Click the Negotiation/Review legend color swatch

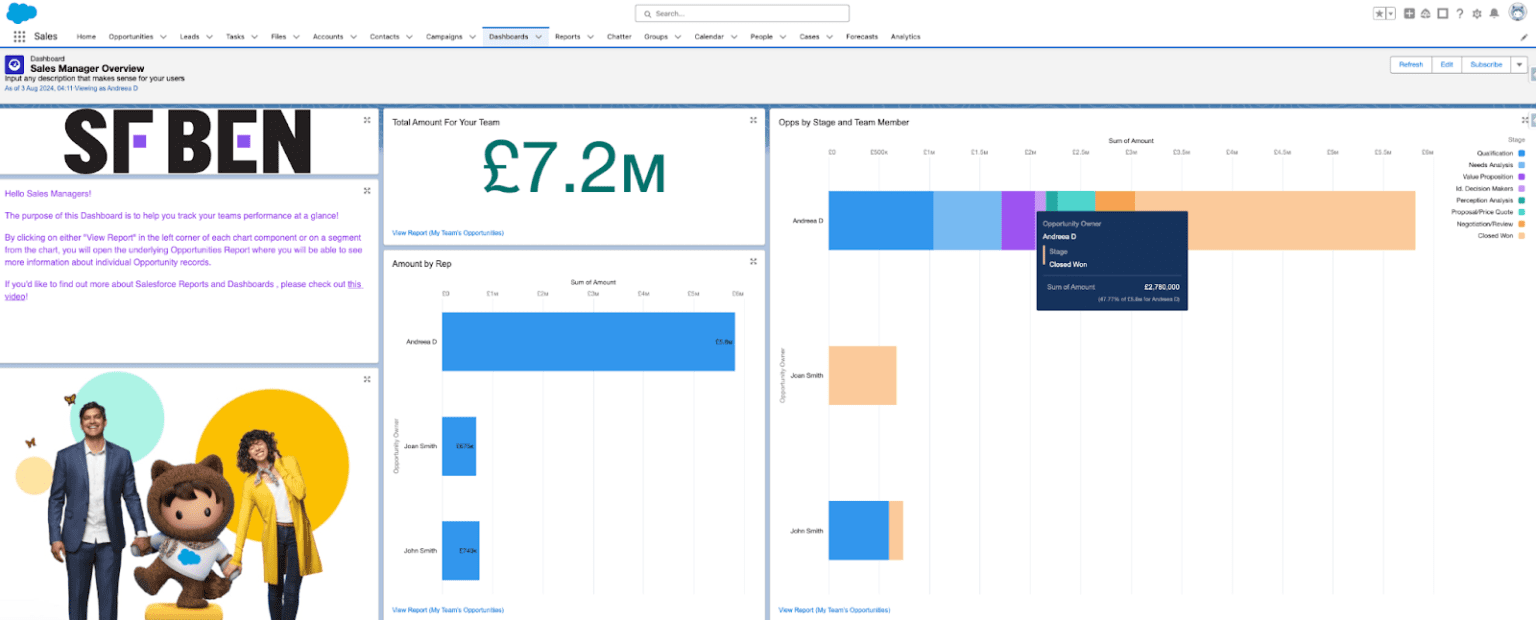(1521, 223)
